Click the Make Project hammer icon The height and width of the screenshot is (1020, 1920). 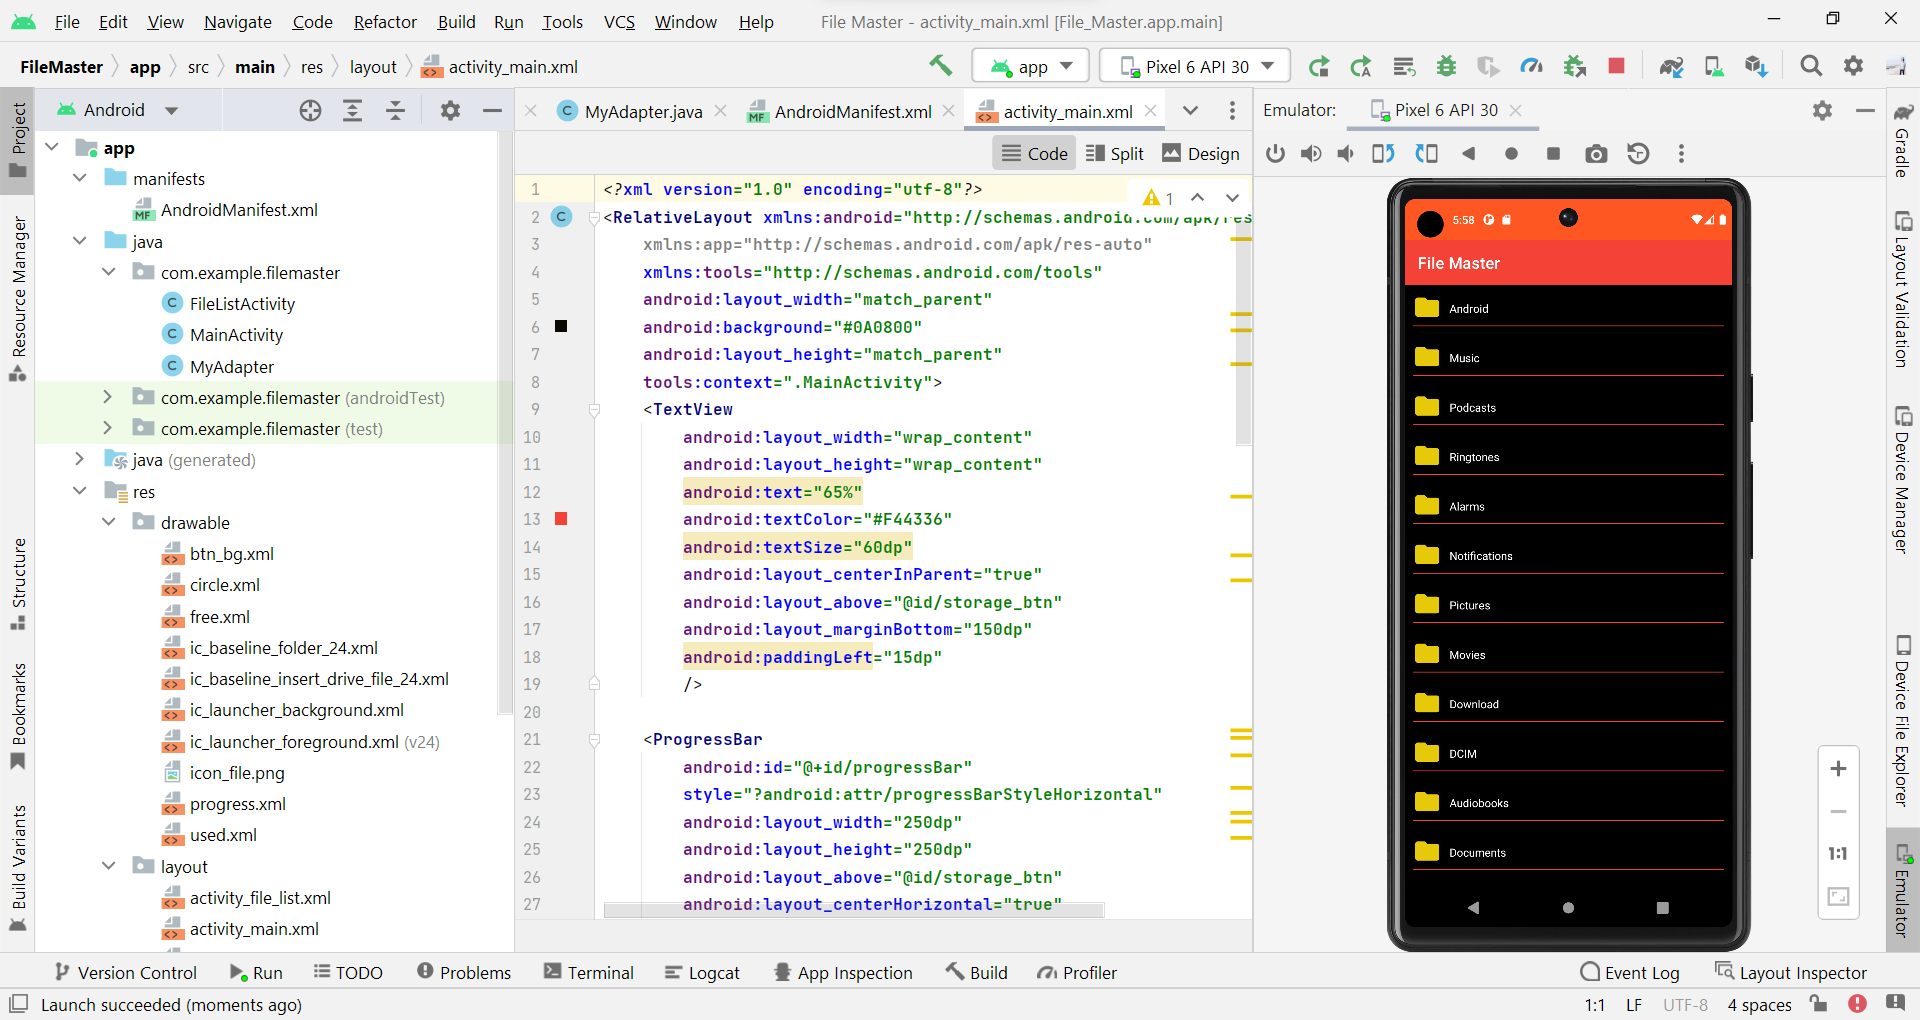[x=940, y=66]
